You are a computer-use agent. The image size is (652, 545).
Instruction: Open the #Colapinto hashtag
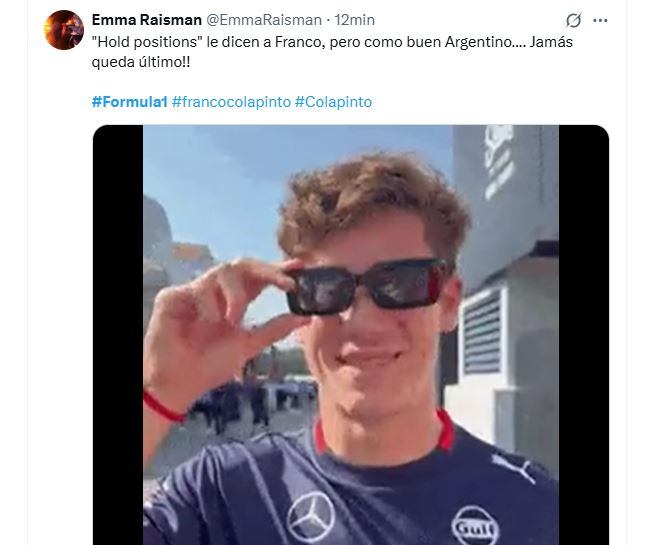[333, 102]
